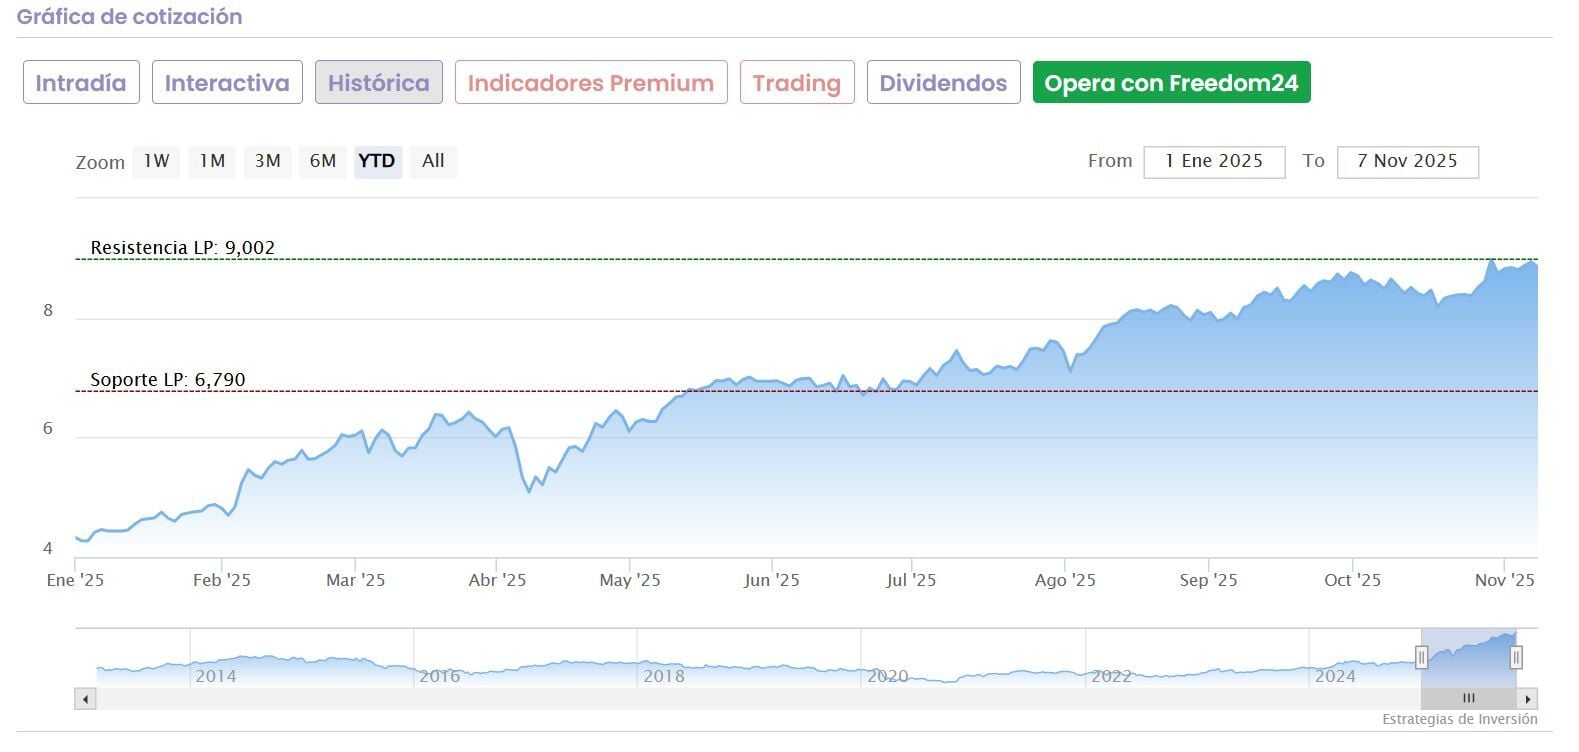Select the YTD zoom range
This screenshot has height=752, width=1579.
377,161
